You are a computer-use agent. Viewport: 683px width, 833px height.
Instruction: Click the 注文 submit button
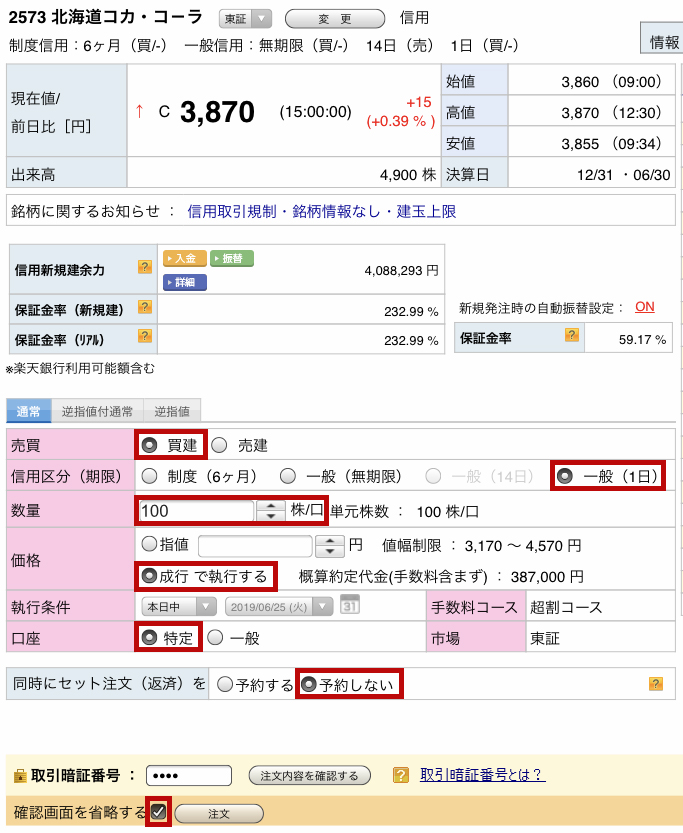click(219, 813)
